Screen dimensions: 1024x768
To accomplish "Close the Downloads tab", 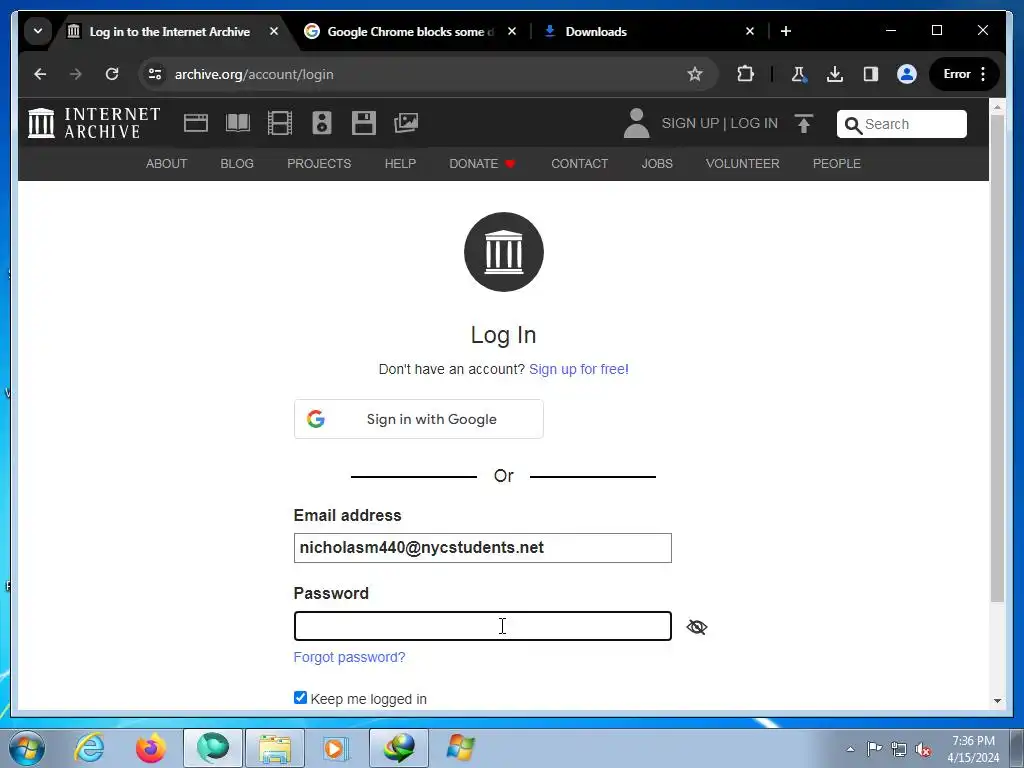I will pyautogui.click(x=750, y=31).
